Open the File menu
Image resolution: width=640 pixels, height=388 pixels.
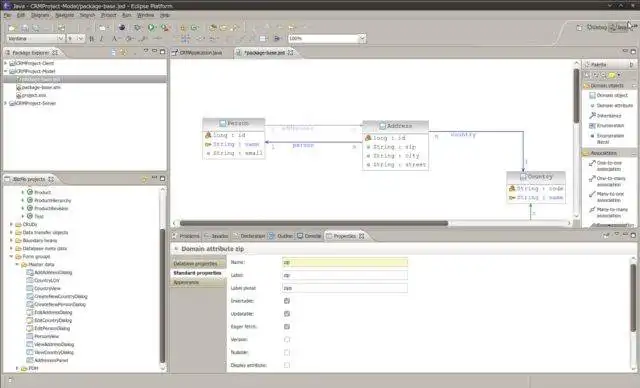(x=7, y=15)
